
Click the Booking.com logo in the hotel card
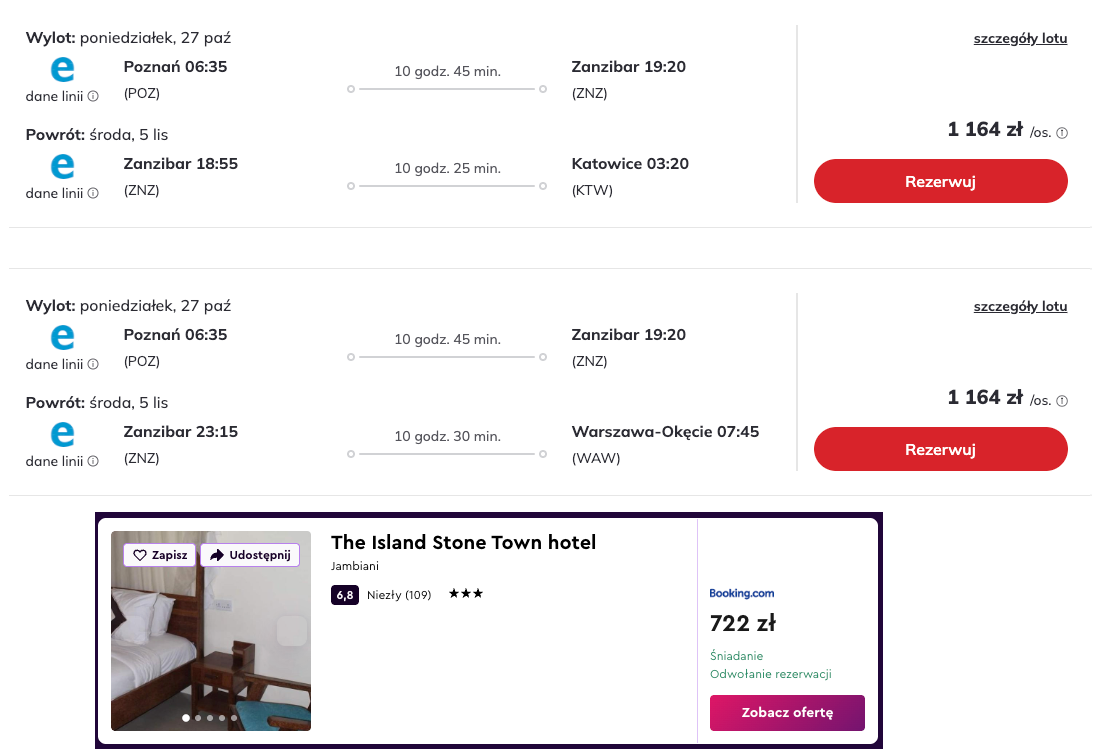coord(741,593)
